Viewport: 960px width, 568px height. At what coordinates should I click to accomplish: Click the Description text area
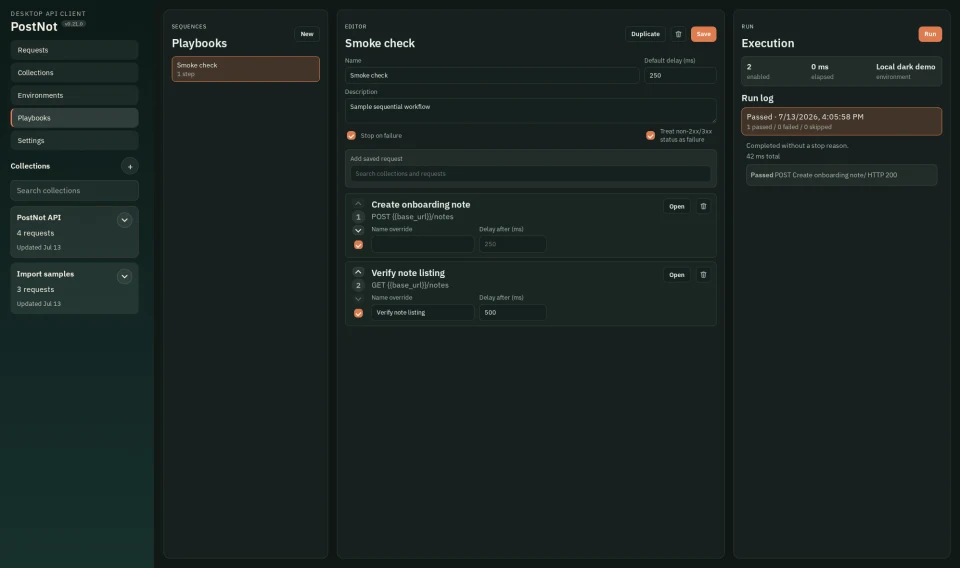point(530,111)
